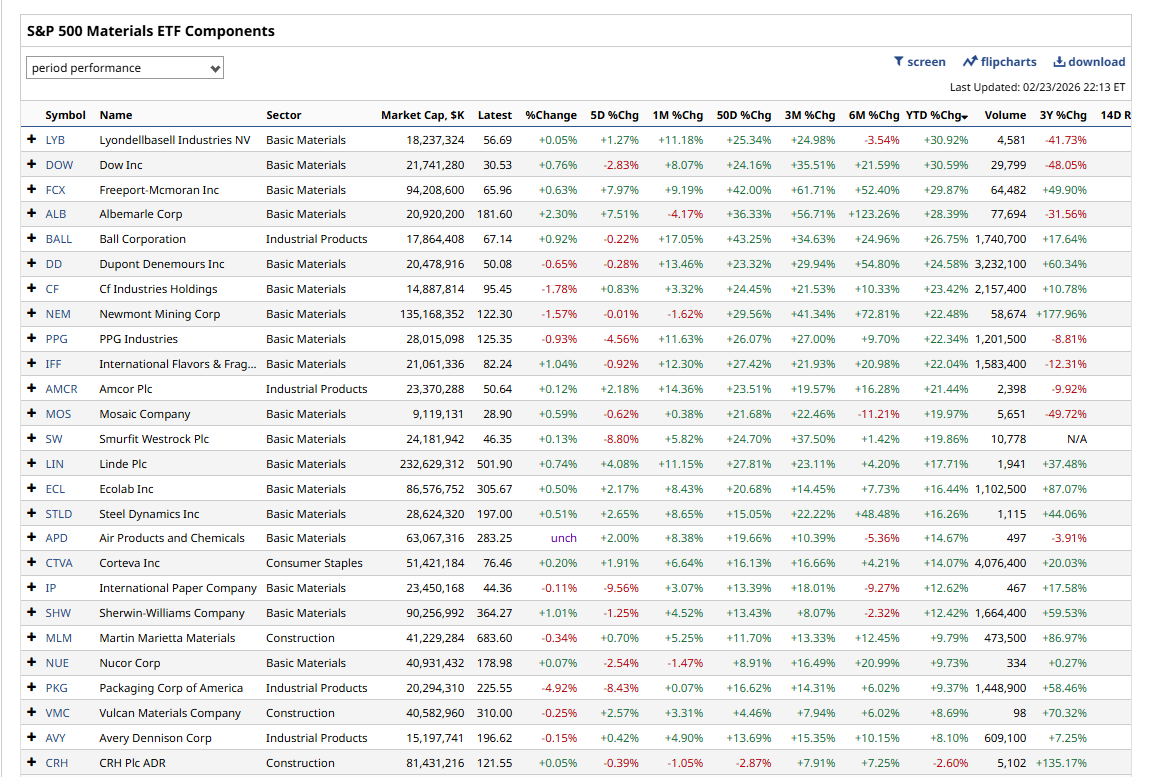Sort by the Symbol column header

66,115
